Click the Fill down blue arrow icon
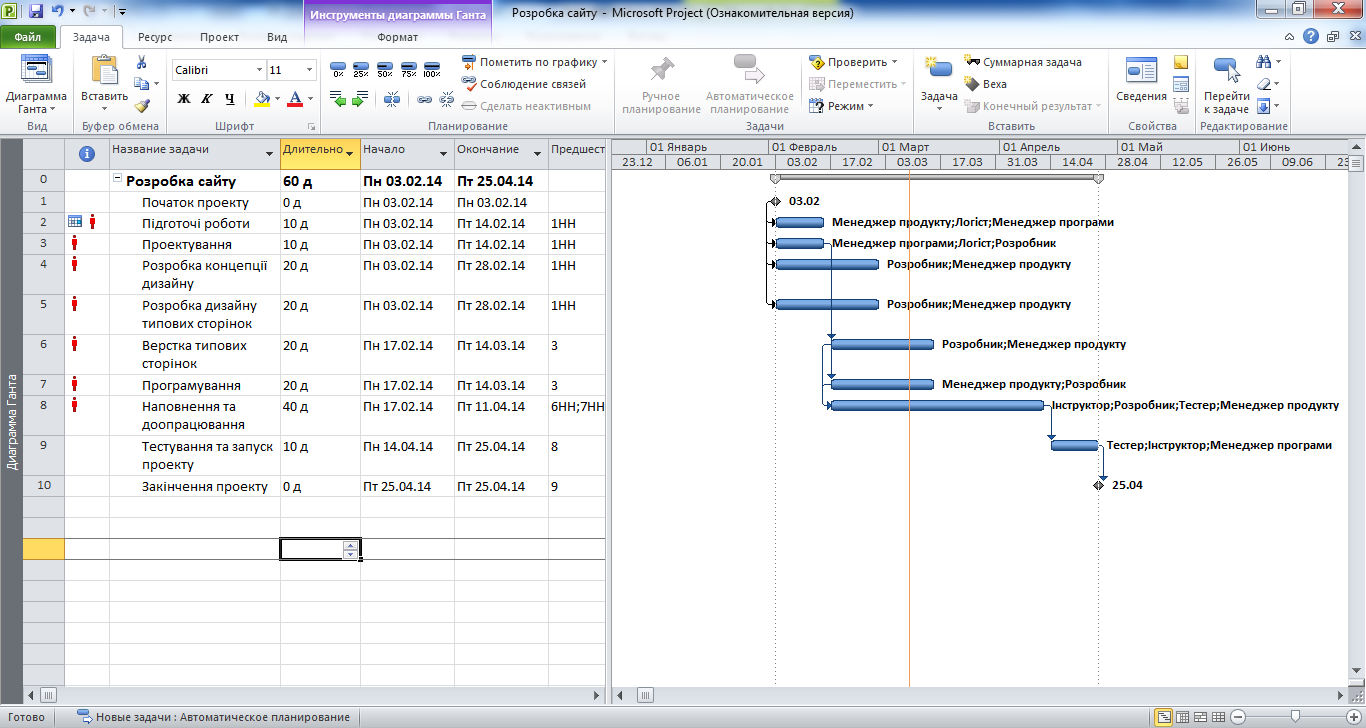The width and height of the screenshot is (1366, 728). click(x=1263, y=106)
